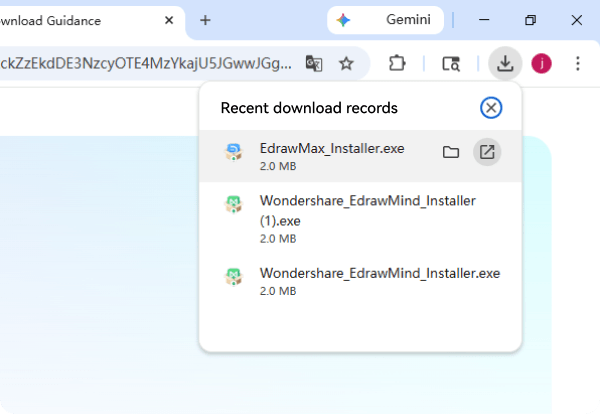Image resolution: width=600 pixels, height=414 pixels.
Task: Open EdrawMax_Installer.exe with the open icon
Action: 487,152
